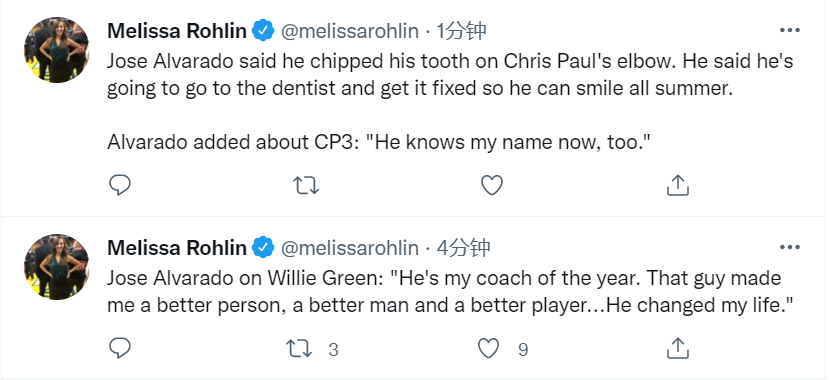Reply to the chipped tooth tweet
The image size is (829, 380).
(x=120, y=185)
